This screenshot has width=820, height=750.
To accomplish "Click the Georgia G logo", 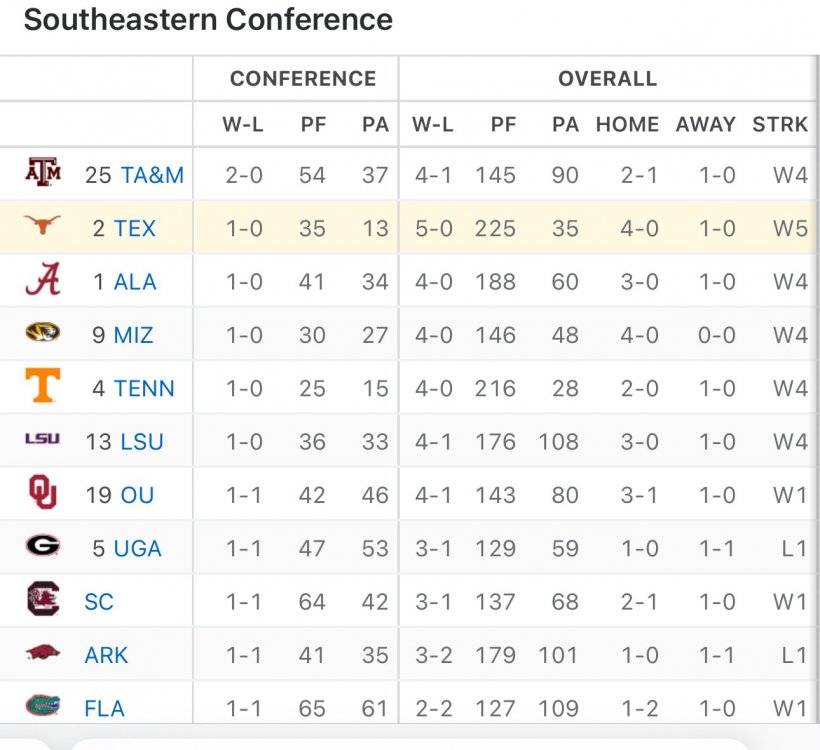I will (x=43, y=547).
